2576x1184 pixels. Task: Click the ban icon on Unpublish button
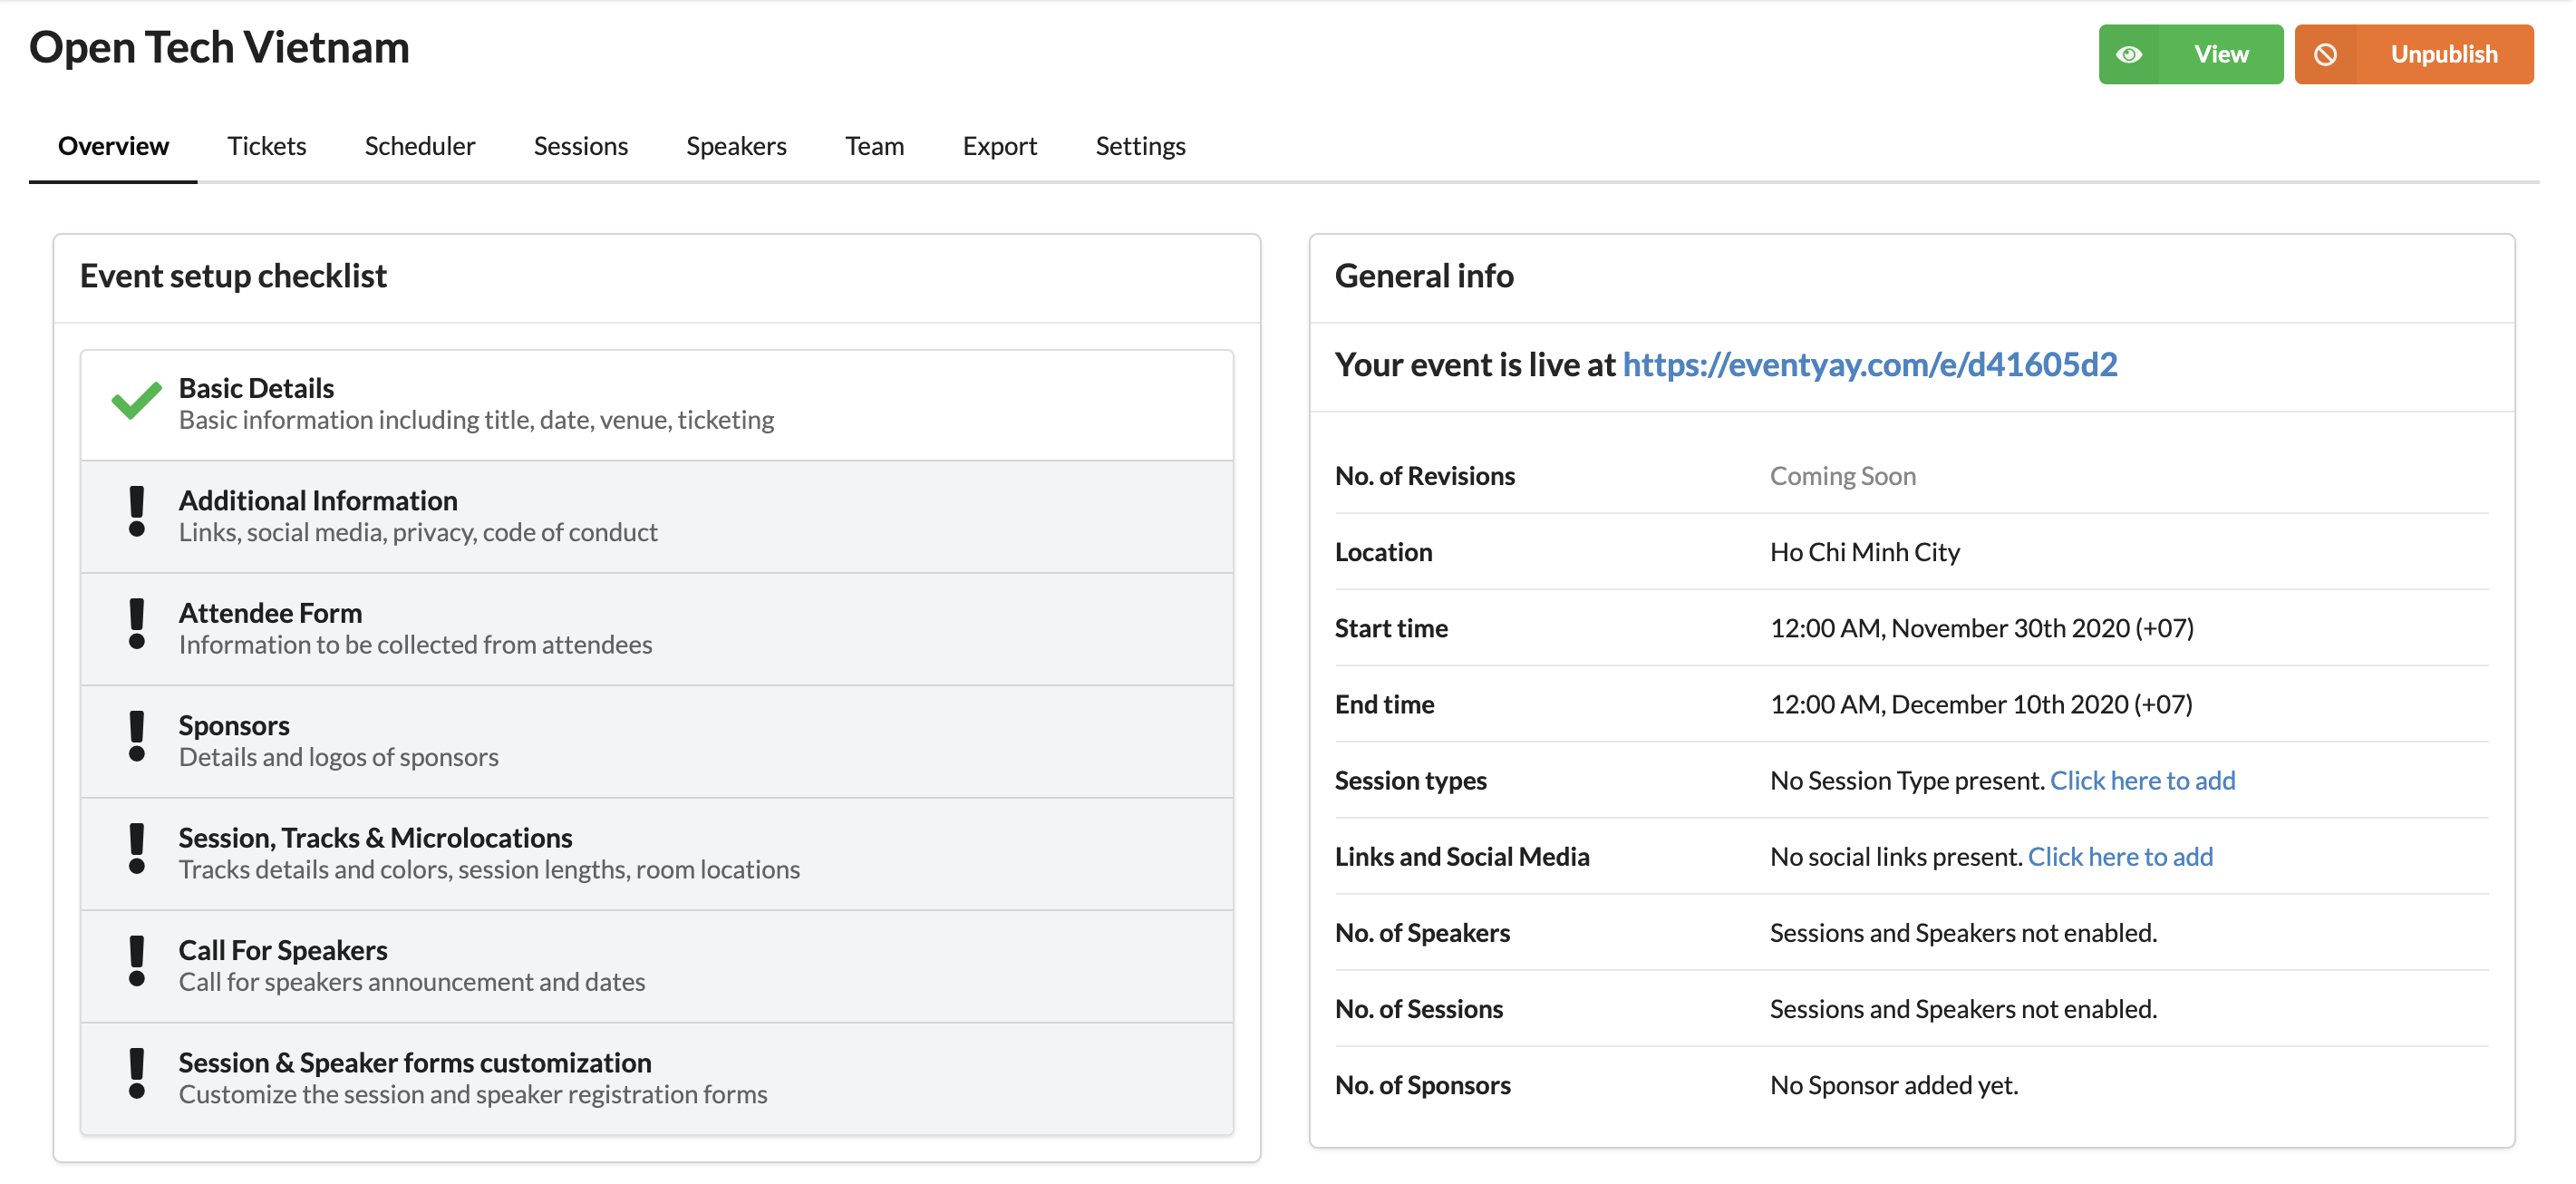2326,55
